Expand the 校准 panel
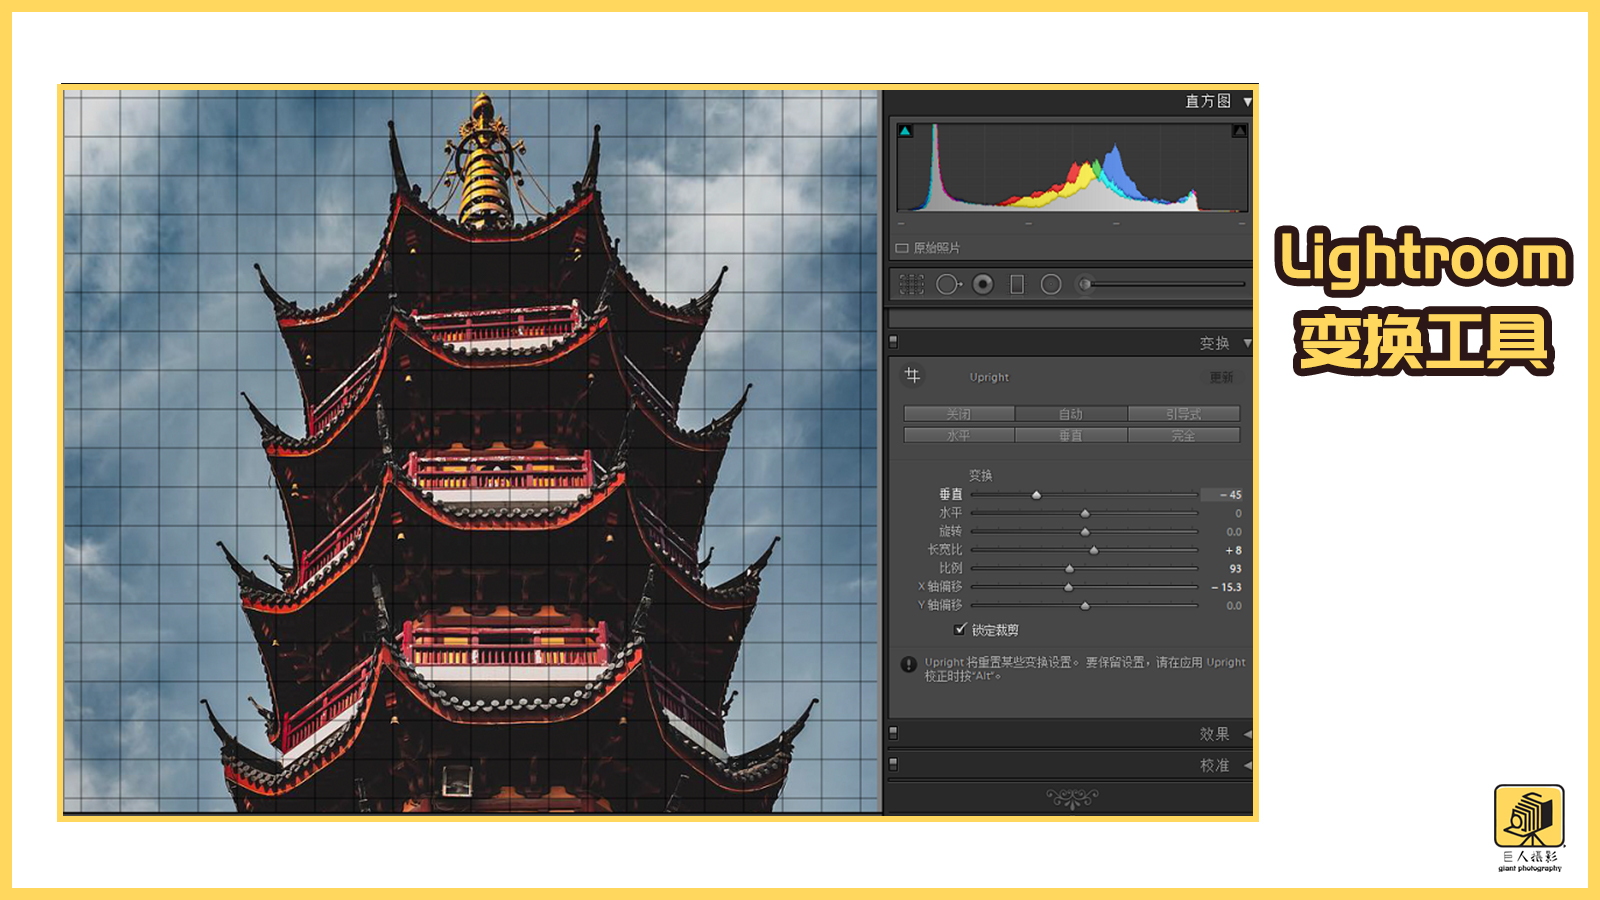Viewport: 1600px width, 900px height. click(x=1247, y=765)
